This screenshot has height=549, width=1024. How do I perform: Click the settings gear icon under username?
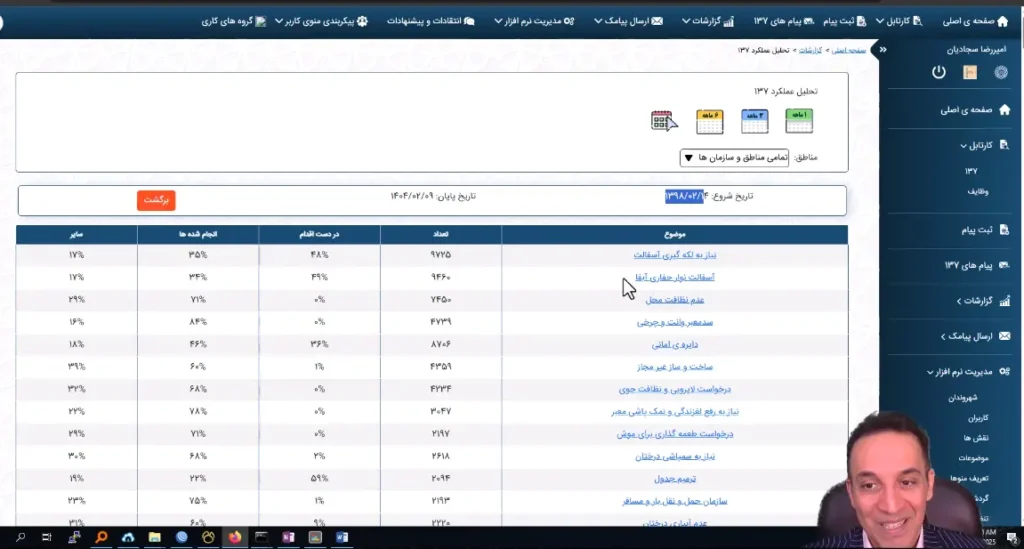1000,72
